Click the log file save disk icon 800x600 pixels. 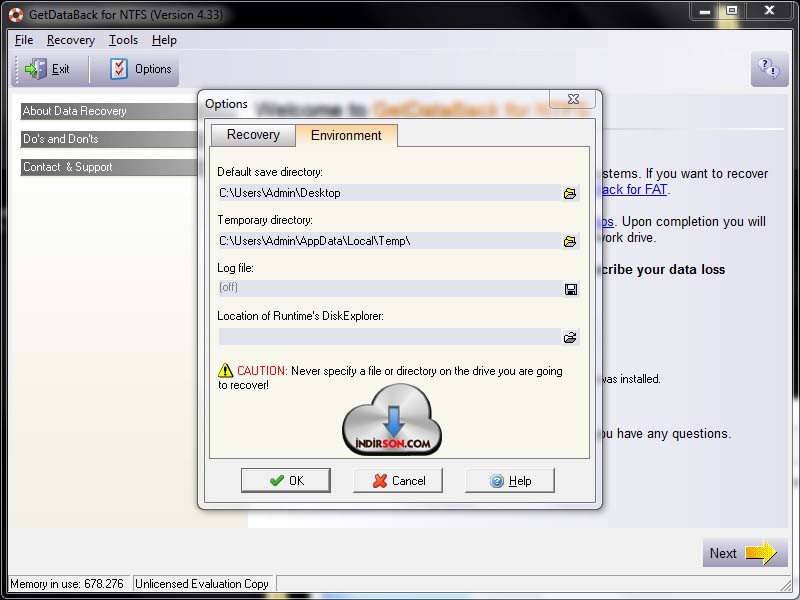[571, 289]
